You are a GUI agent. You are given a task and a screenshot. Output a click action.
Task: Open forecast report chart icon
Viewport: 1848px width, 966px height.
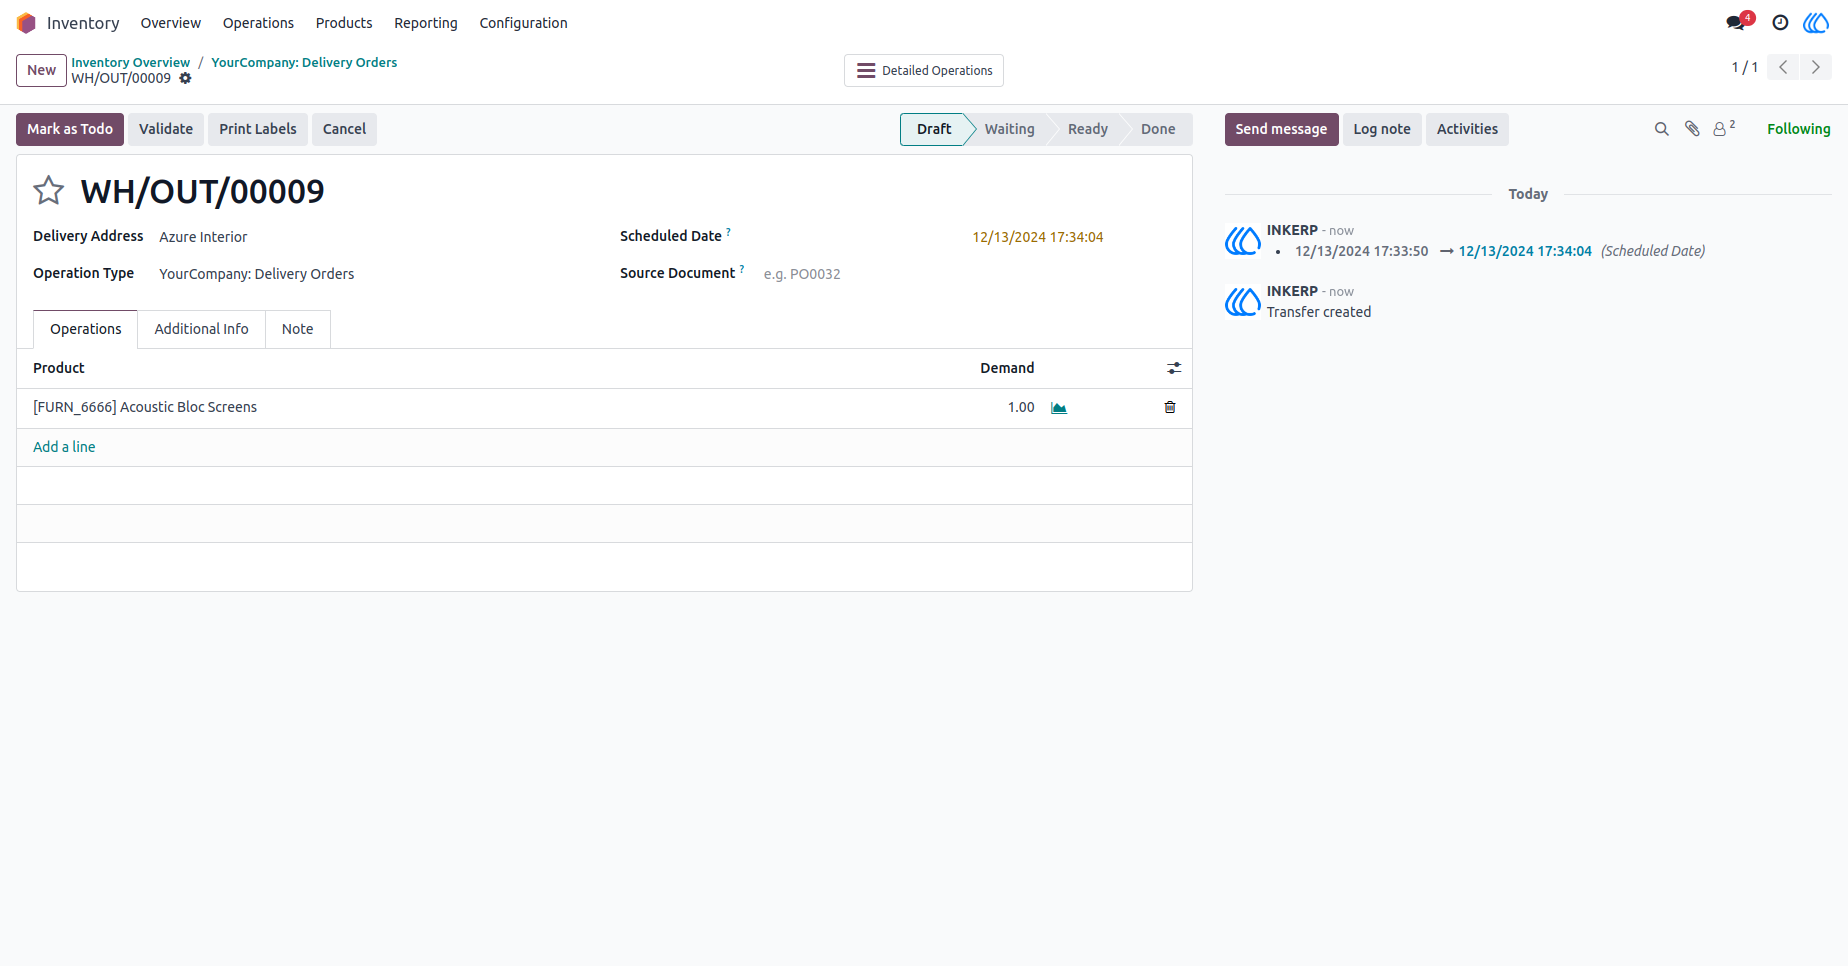(1059, 408)
